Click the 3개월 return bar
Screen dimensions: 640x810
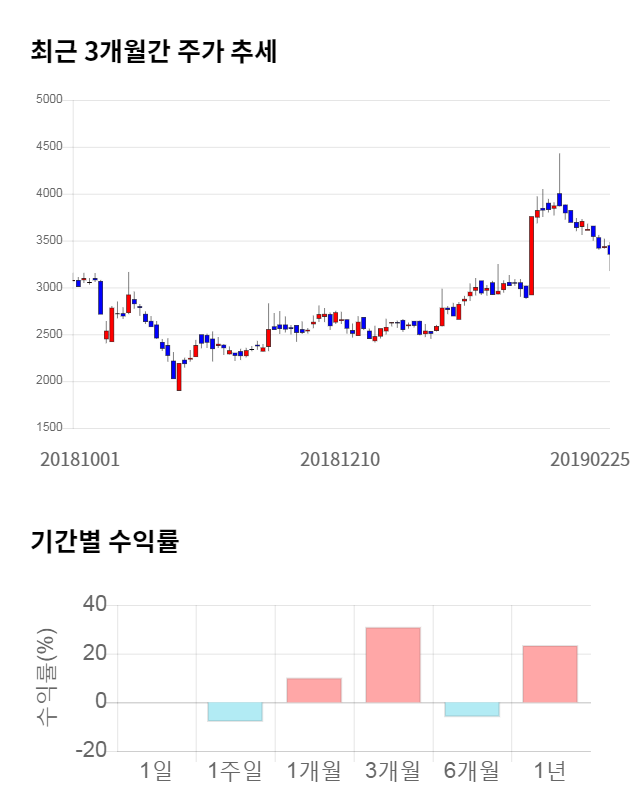pos(393,665)
